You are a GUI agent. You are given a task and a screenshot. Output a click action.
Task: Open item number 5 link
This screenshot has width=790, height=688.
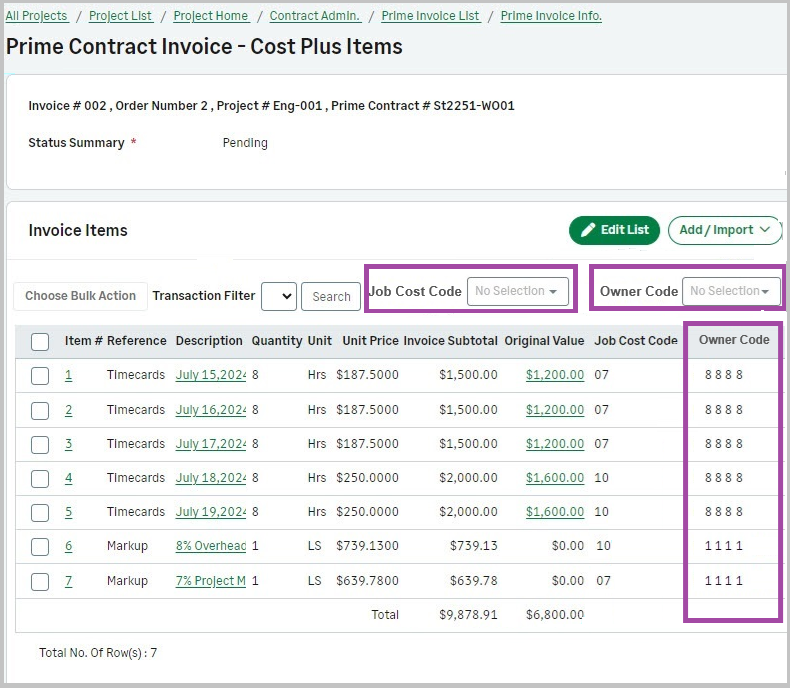69,512
